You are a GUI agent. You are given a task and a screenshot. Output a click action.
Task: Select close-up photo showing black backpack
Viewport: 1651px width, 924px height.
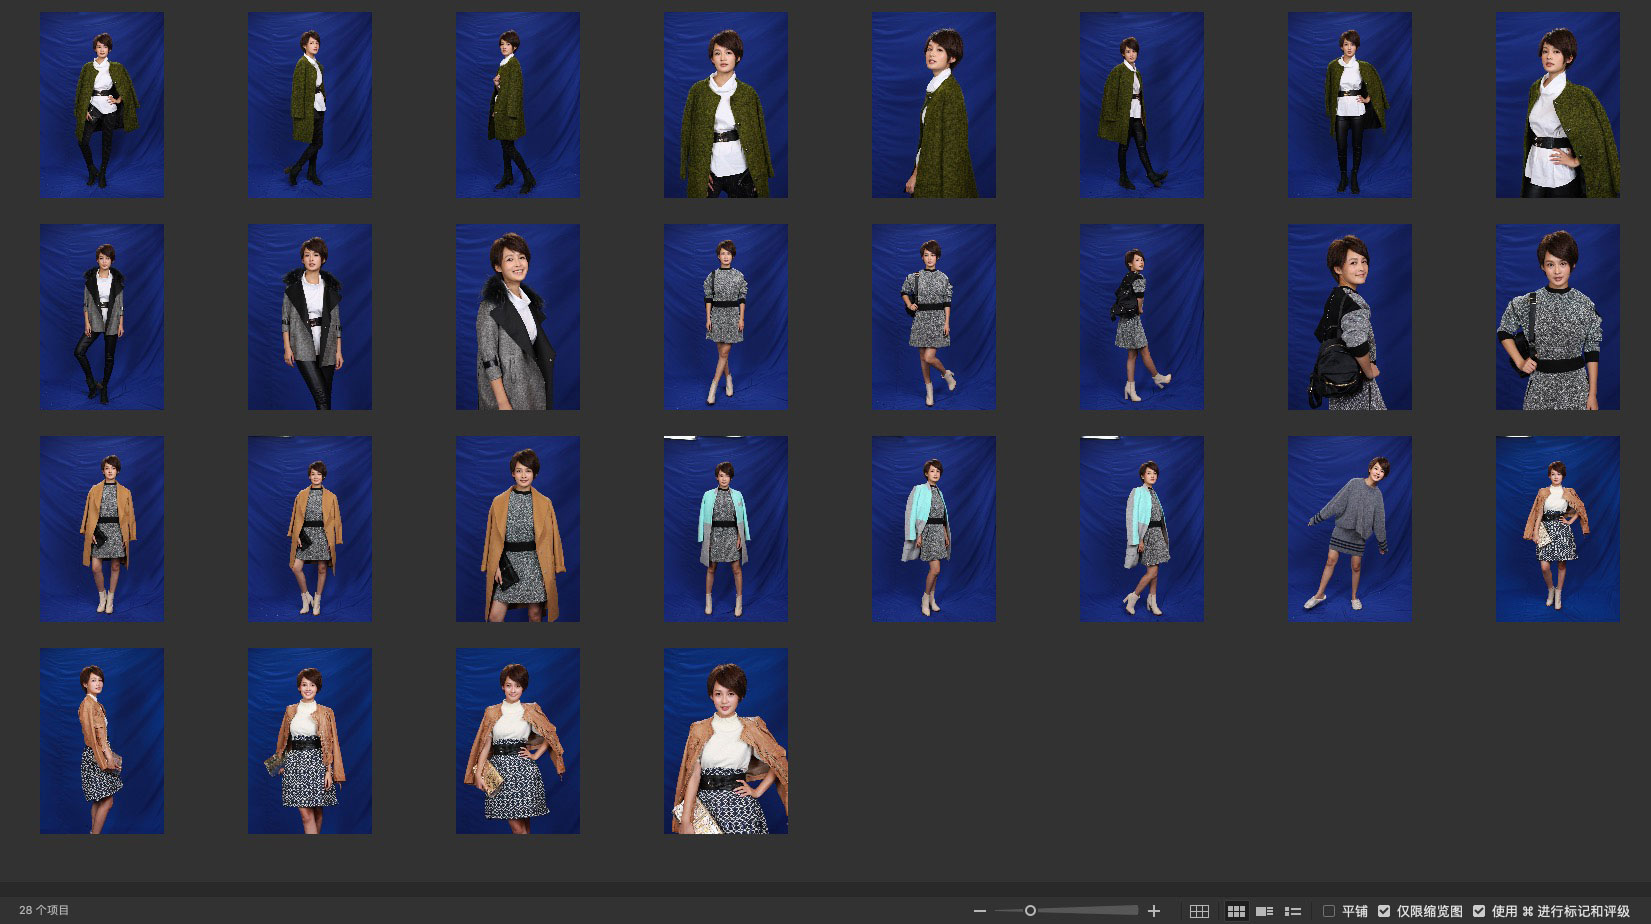(x=1349, y=317)
